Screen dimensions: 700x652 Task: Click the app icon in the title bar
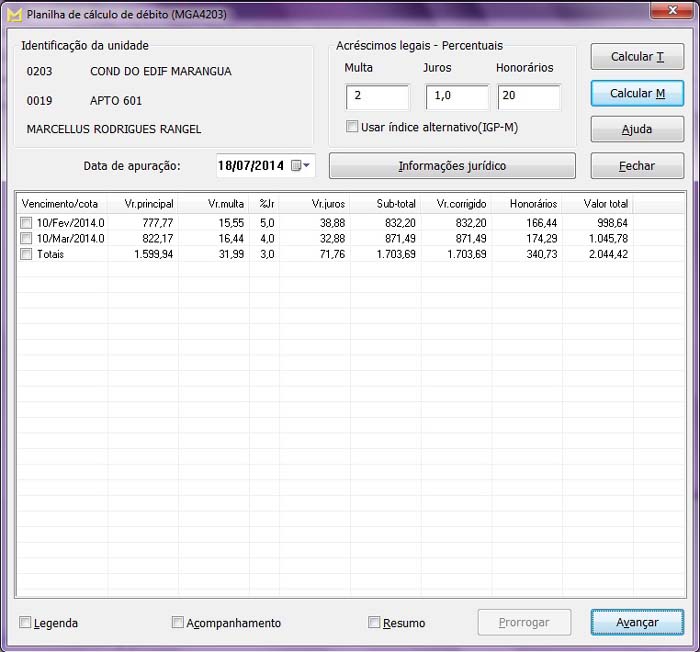tap(14, 12)
